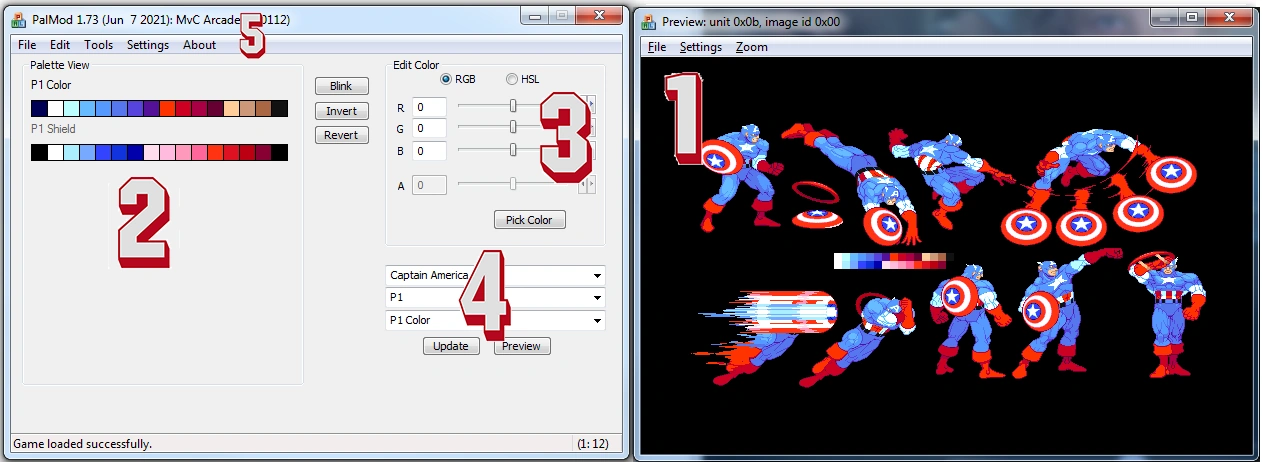Click the R channel slider thumb
Screen dimensions: 1262x462
[513, 106]
